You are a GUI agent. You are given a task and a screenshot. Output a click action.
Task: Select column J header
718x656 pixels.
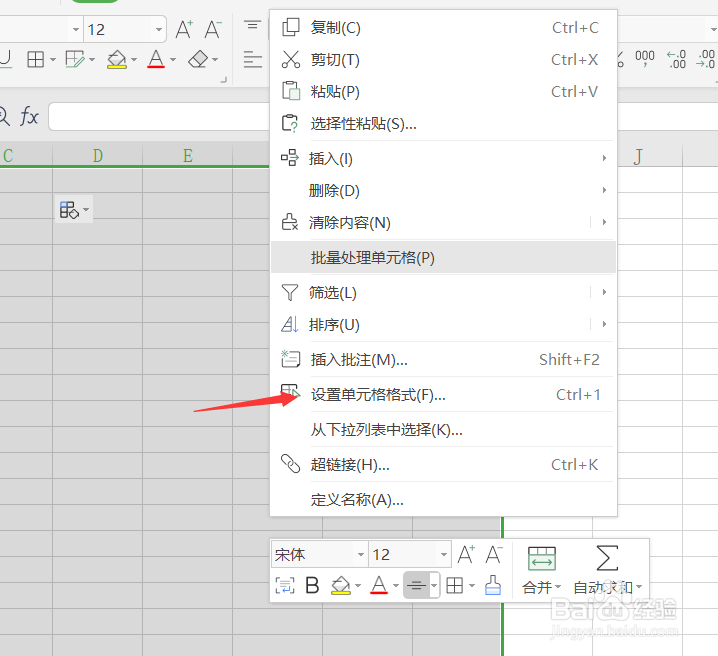click(638, 157)
